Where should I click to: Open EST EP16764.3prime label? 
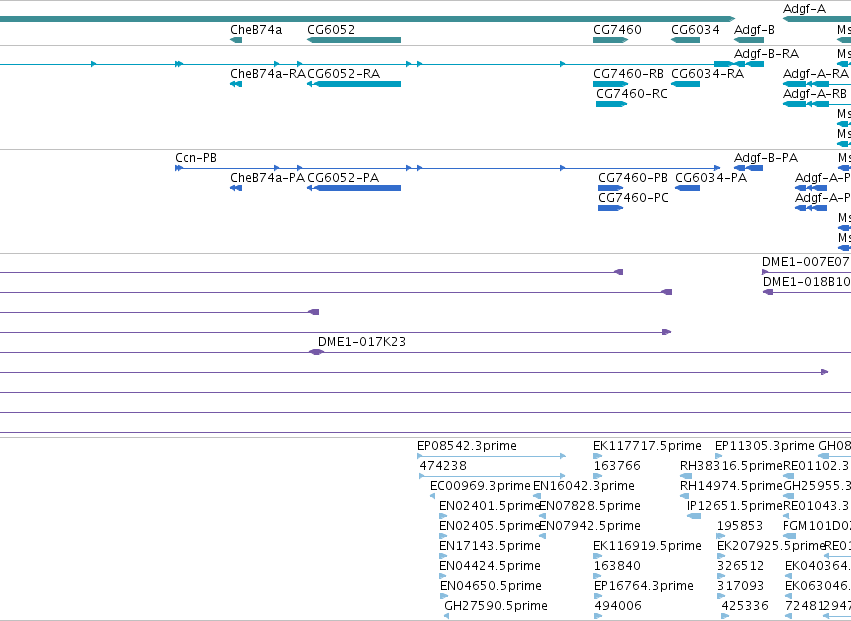(x=644, y=586)
